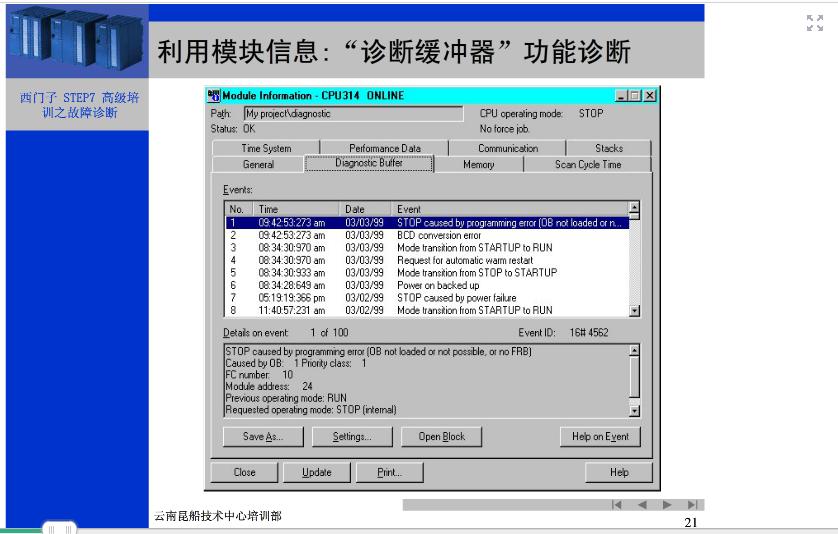Screen dimensions: 838x534
Task: Click the No. column header
Action: pos(239,210)
